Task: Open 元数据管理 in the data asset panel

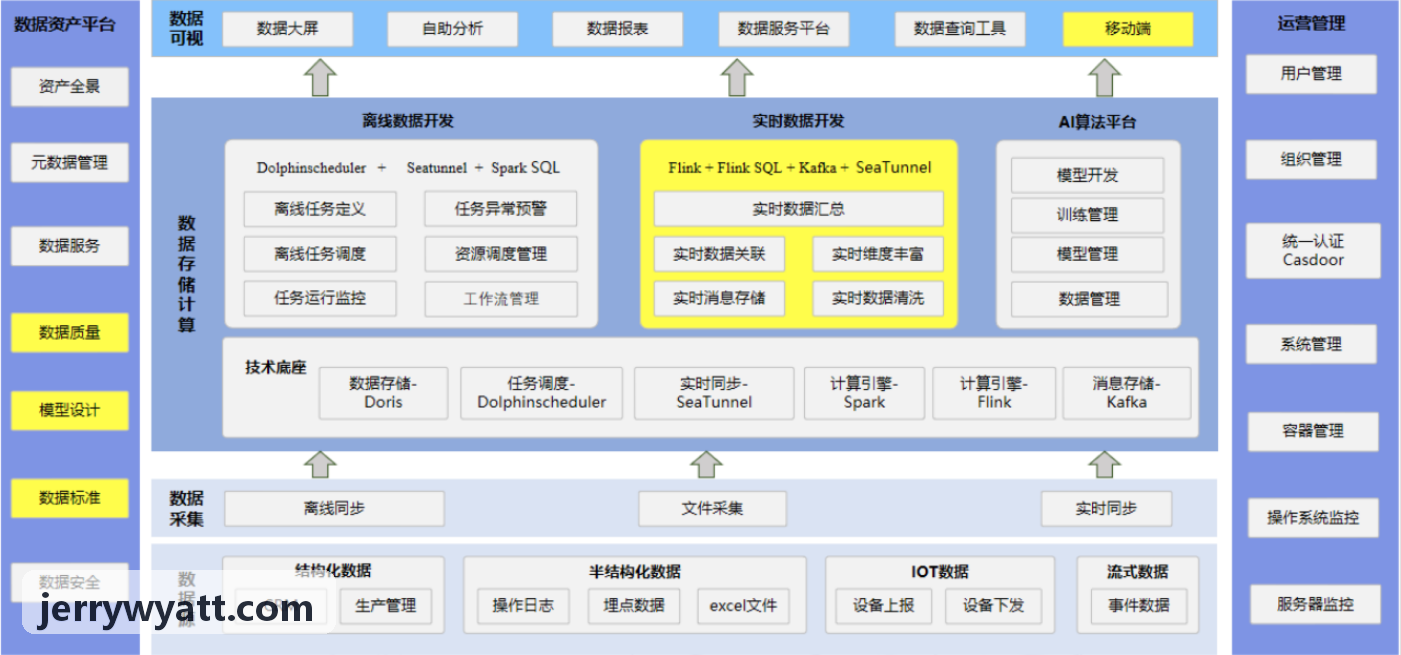Action: (x=70, y=162)
